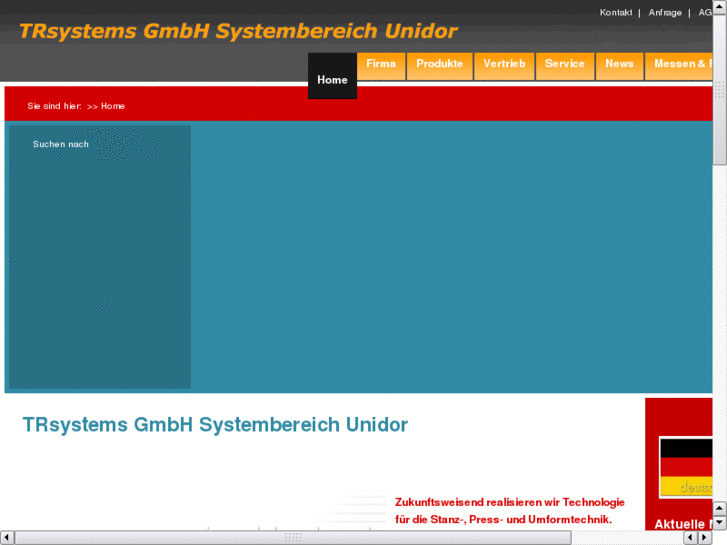Click the 'Sie sind hier:' text

[54, 106]
